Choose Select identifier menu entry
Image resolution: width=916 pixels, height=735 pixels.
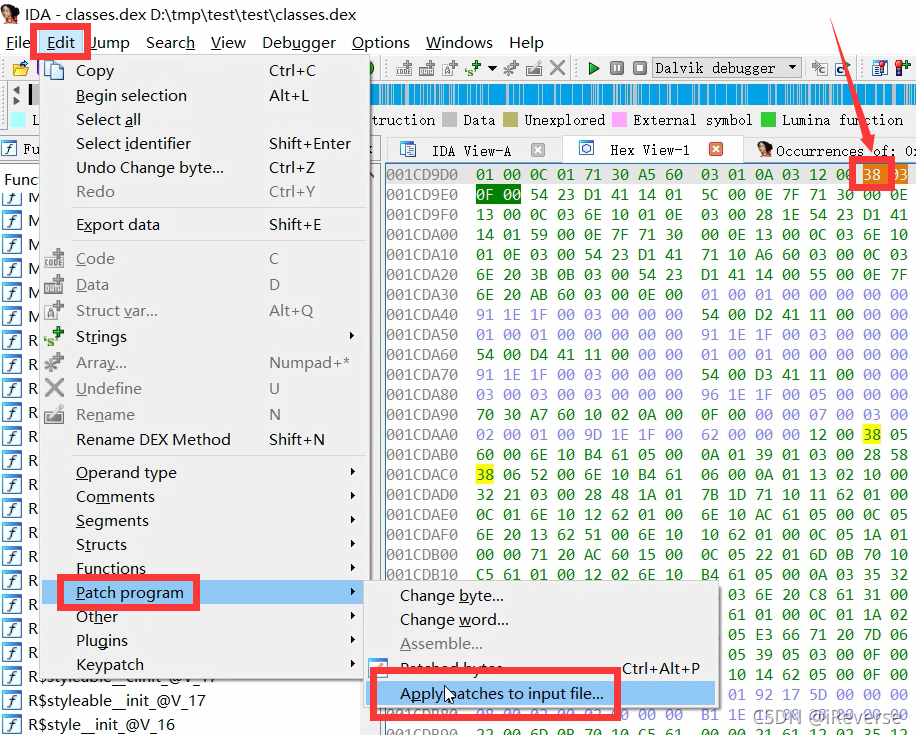(x=204, y=143)
